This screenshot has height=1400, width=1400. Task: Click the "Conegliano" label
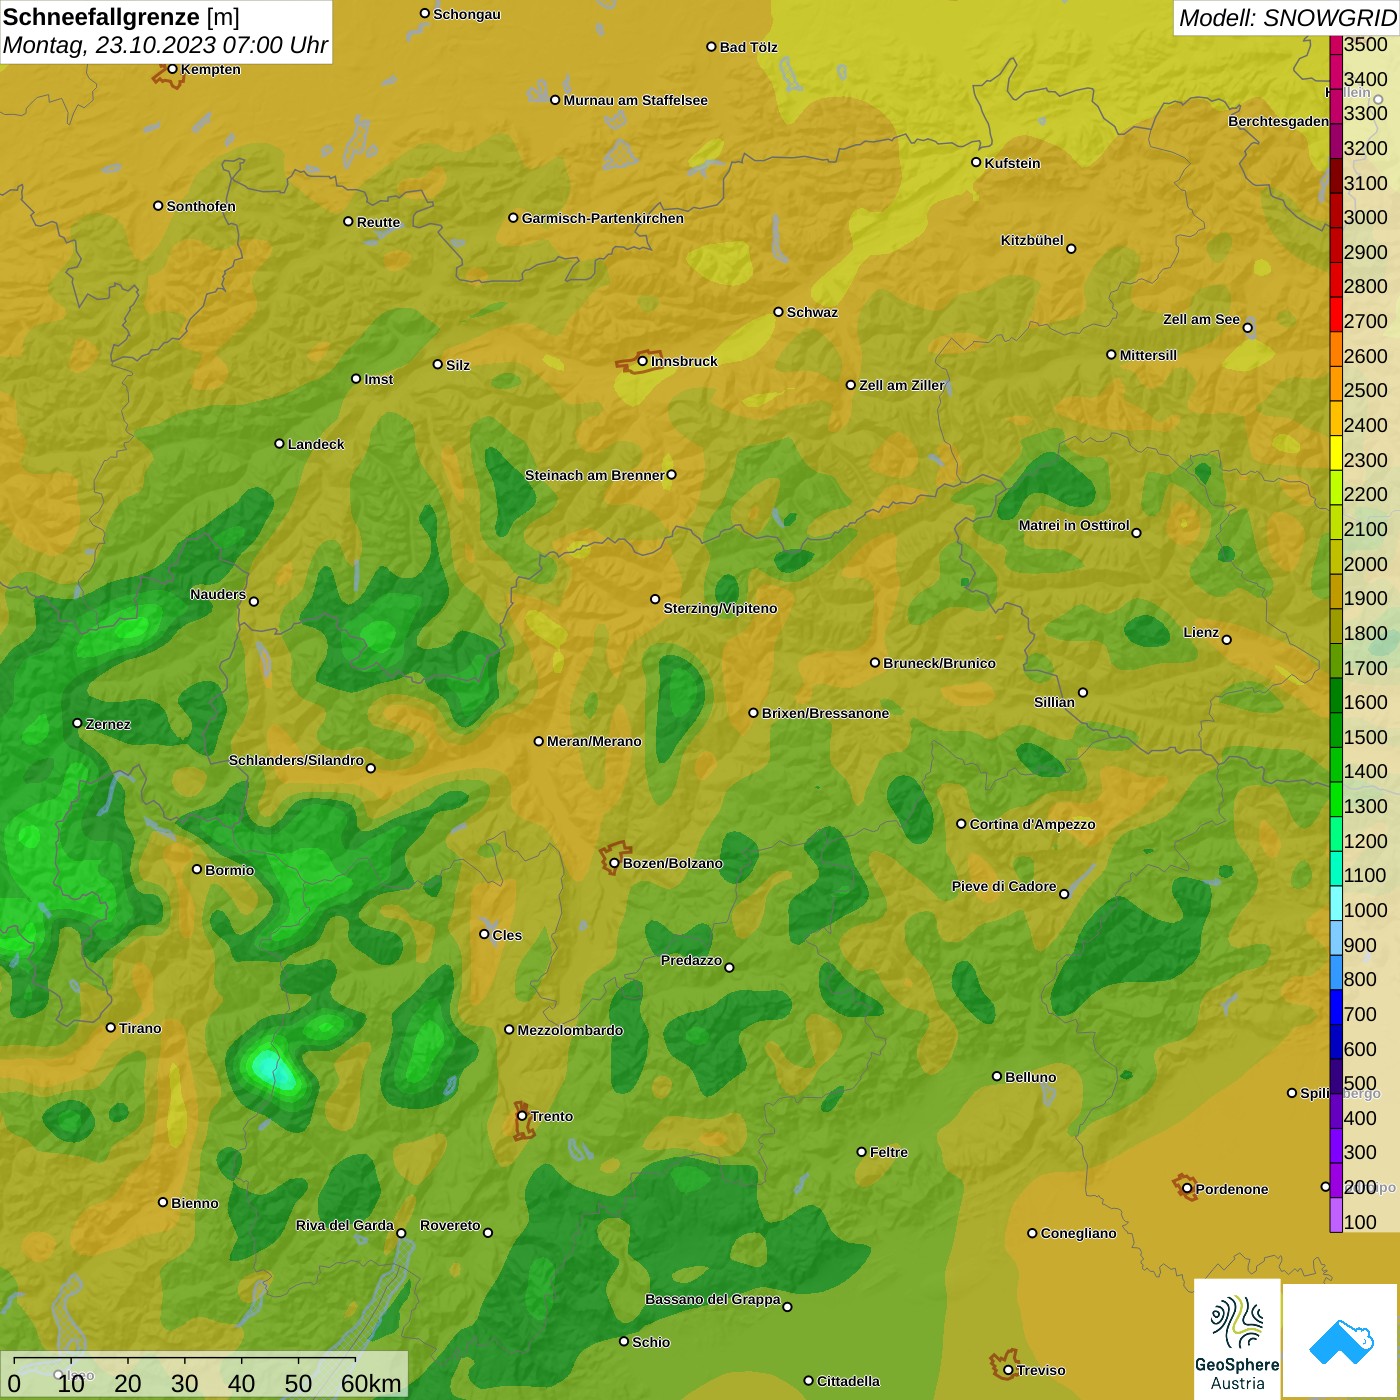click(x=1078, y=1233)
